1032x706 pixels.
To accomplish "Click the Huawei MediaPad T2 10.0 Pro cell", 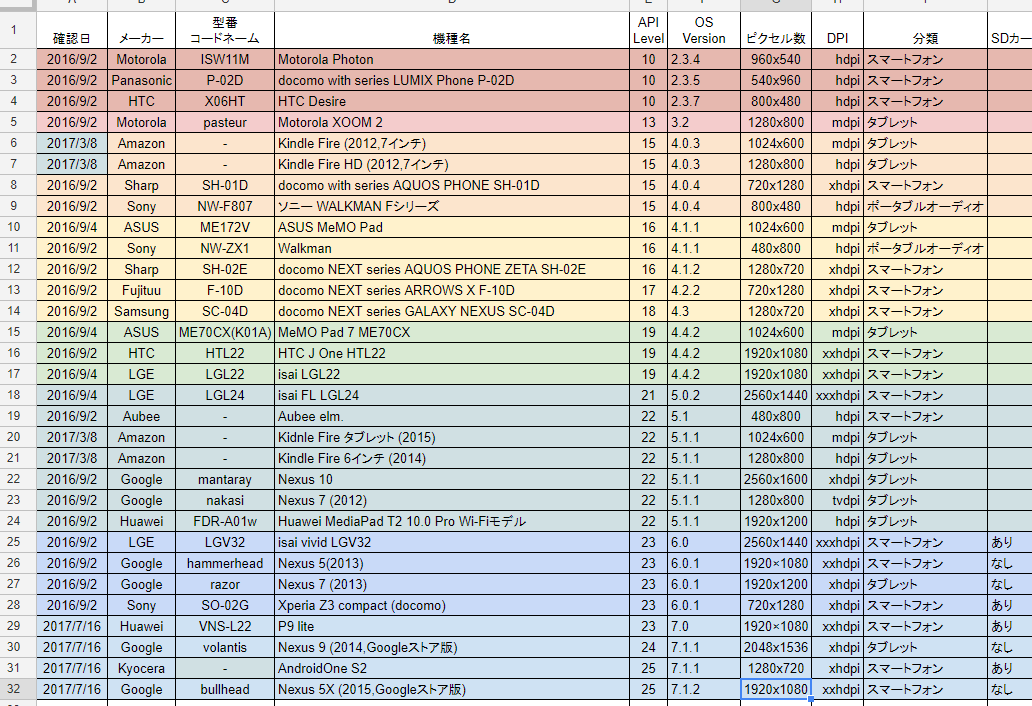I will coord(452,521).
